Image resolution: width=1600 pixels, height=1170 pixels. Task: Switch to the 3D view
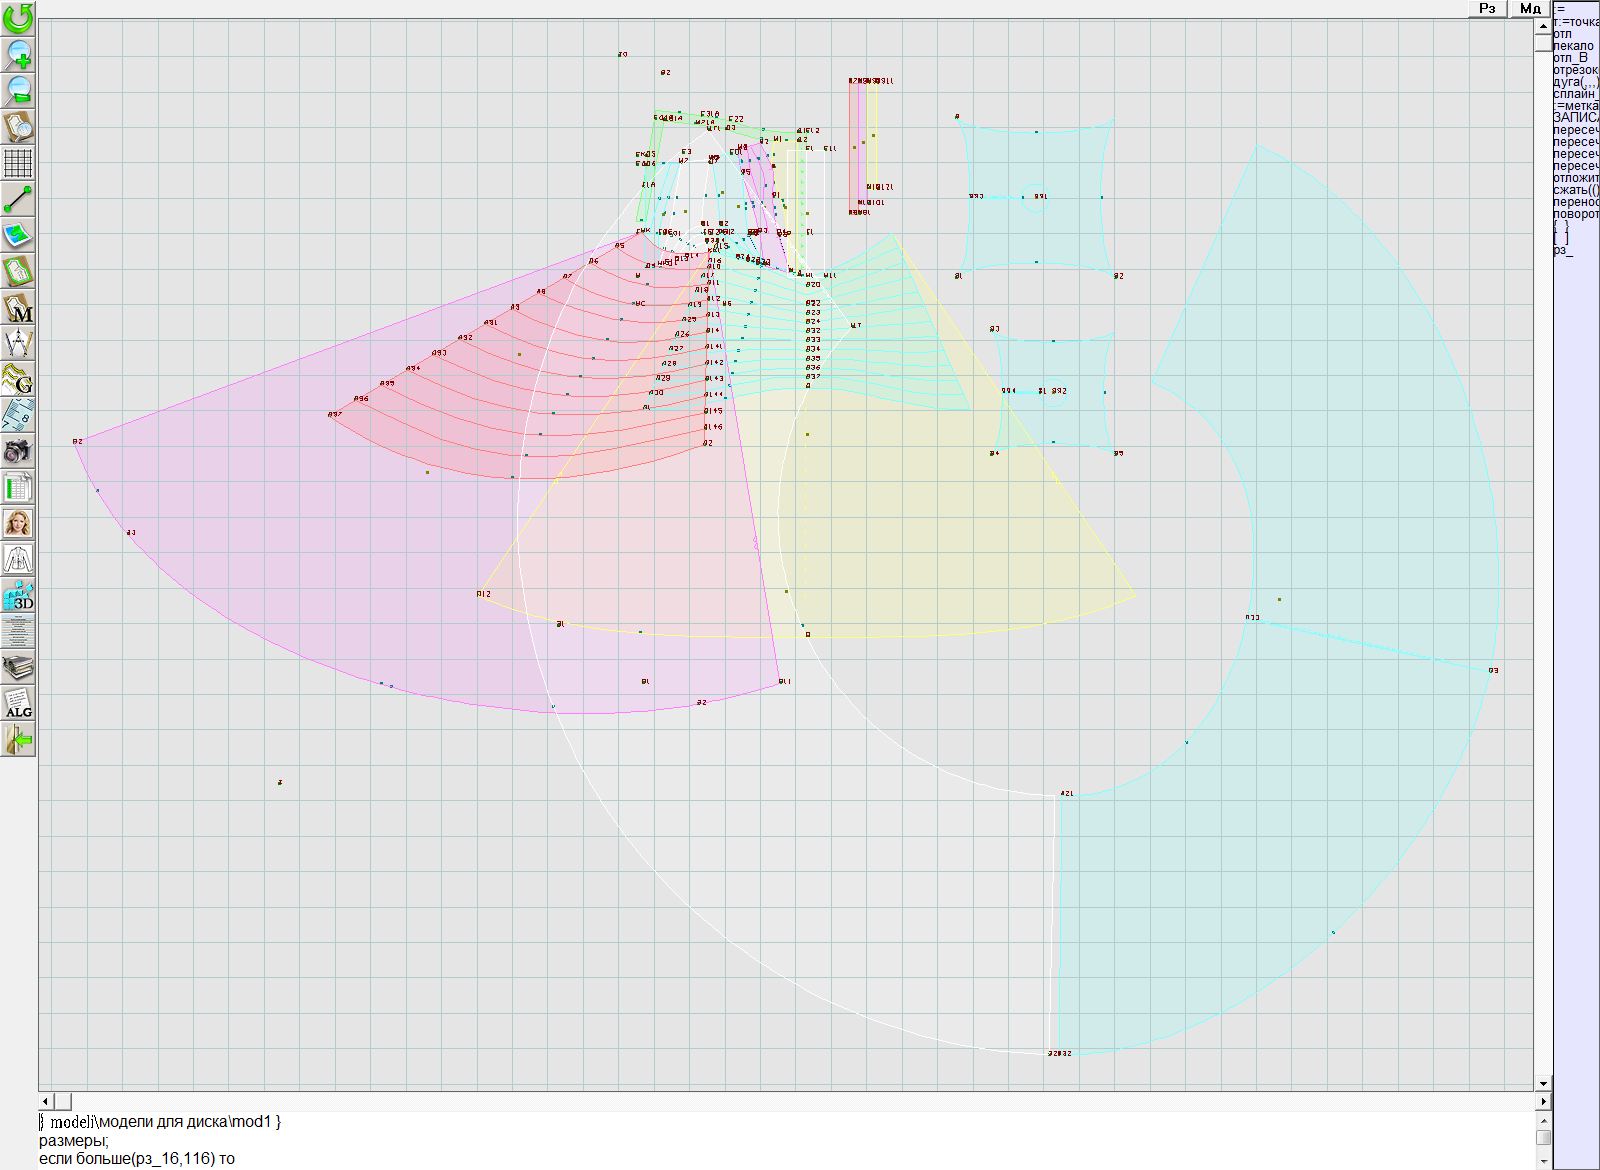[x=18, y=596]
